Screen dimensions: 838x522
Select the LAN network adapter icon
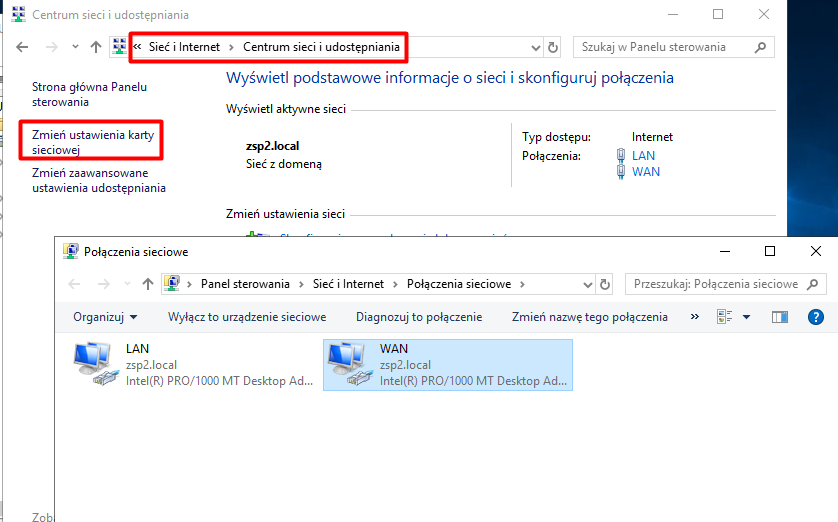point(96,364)
